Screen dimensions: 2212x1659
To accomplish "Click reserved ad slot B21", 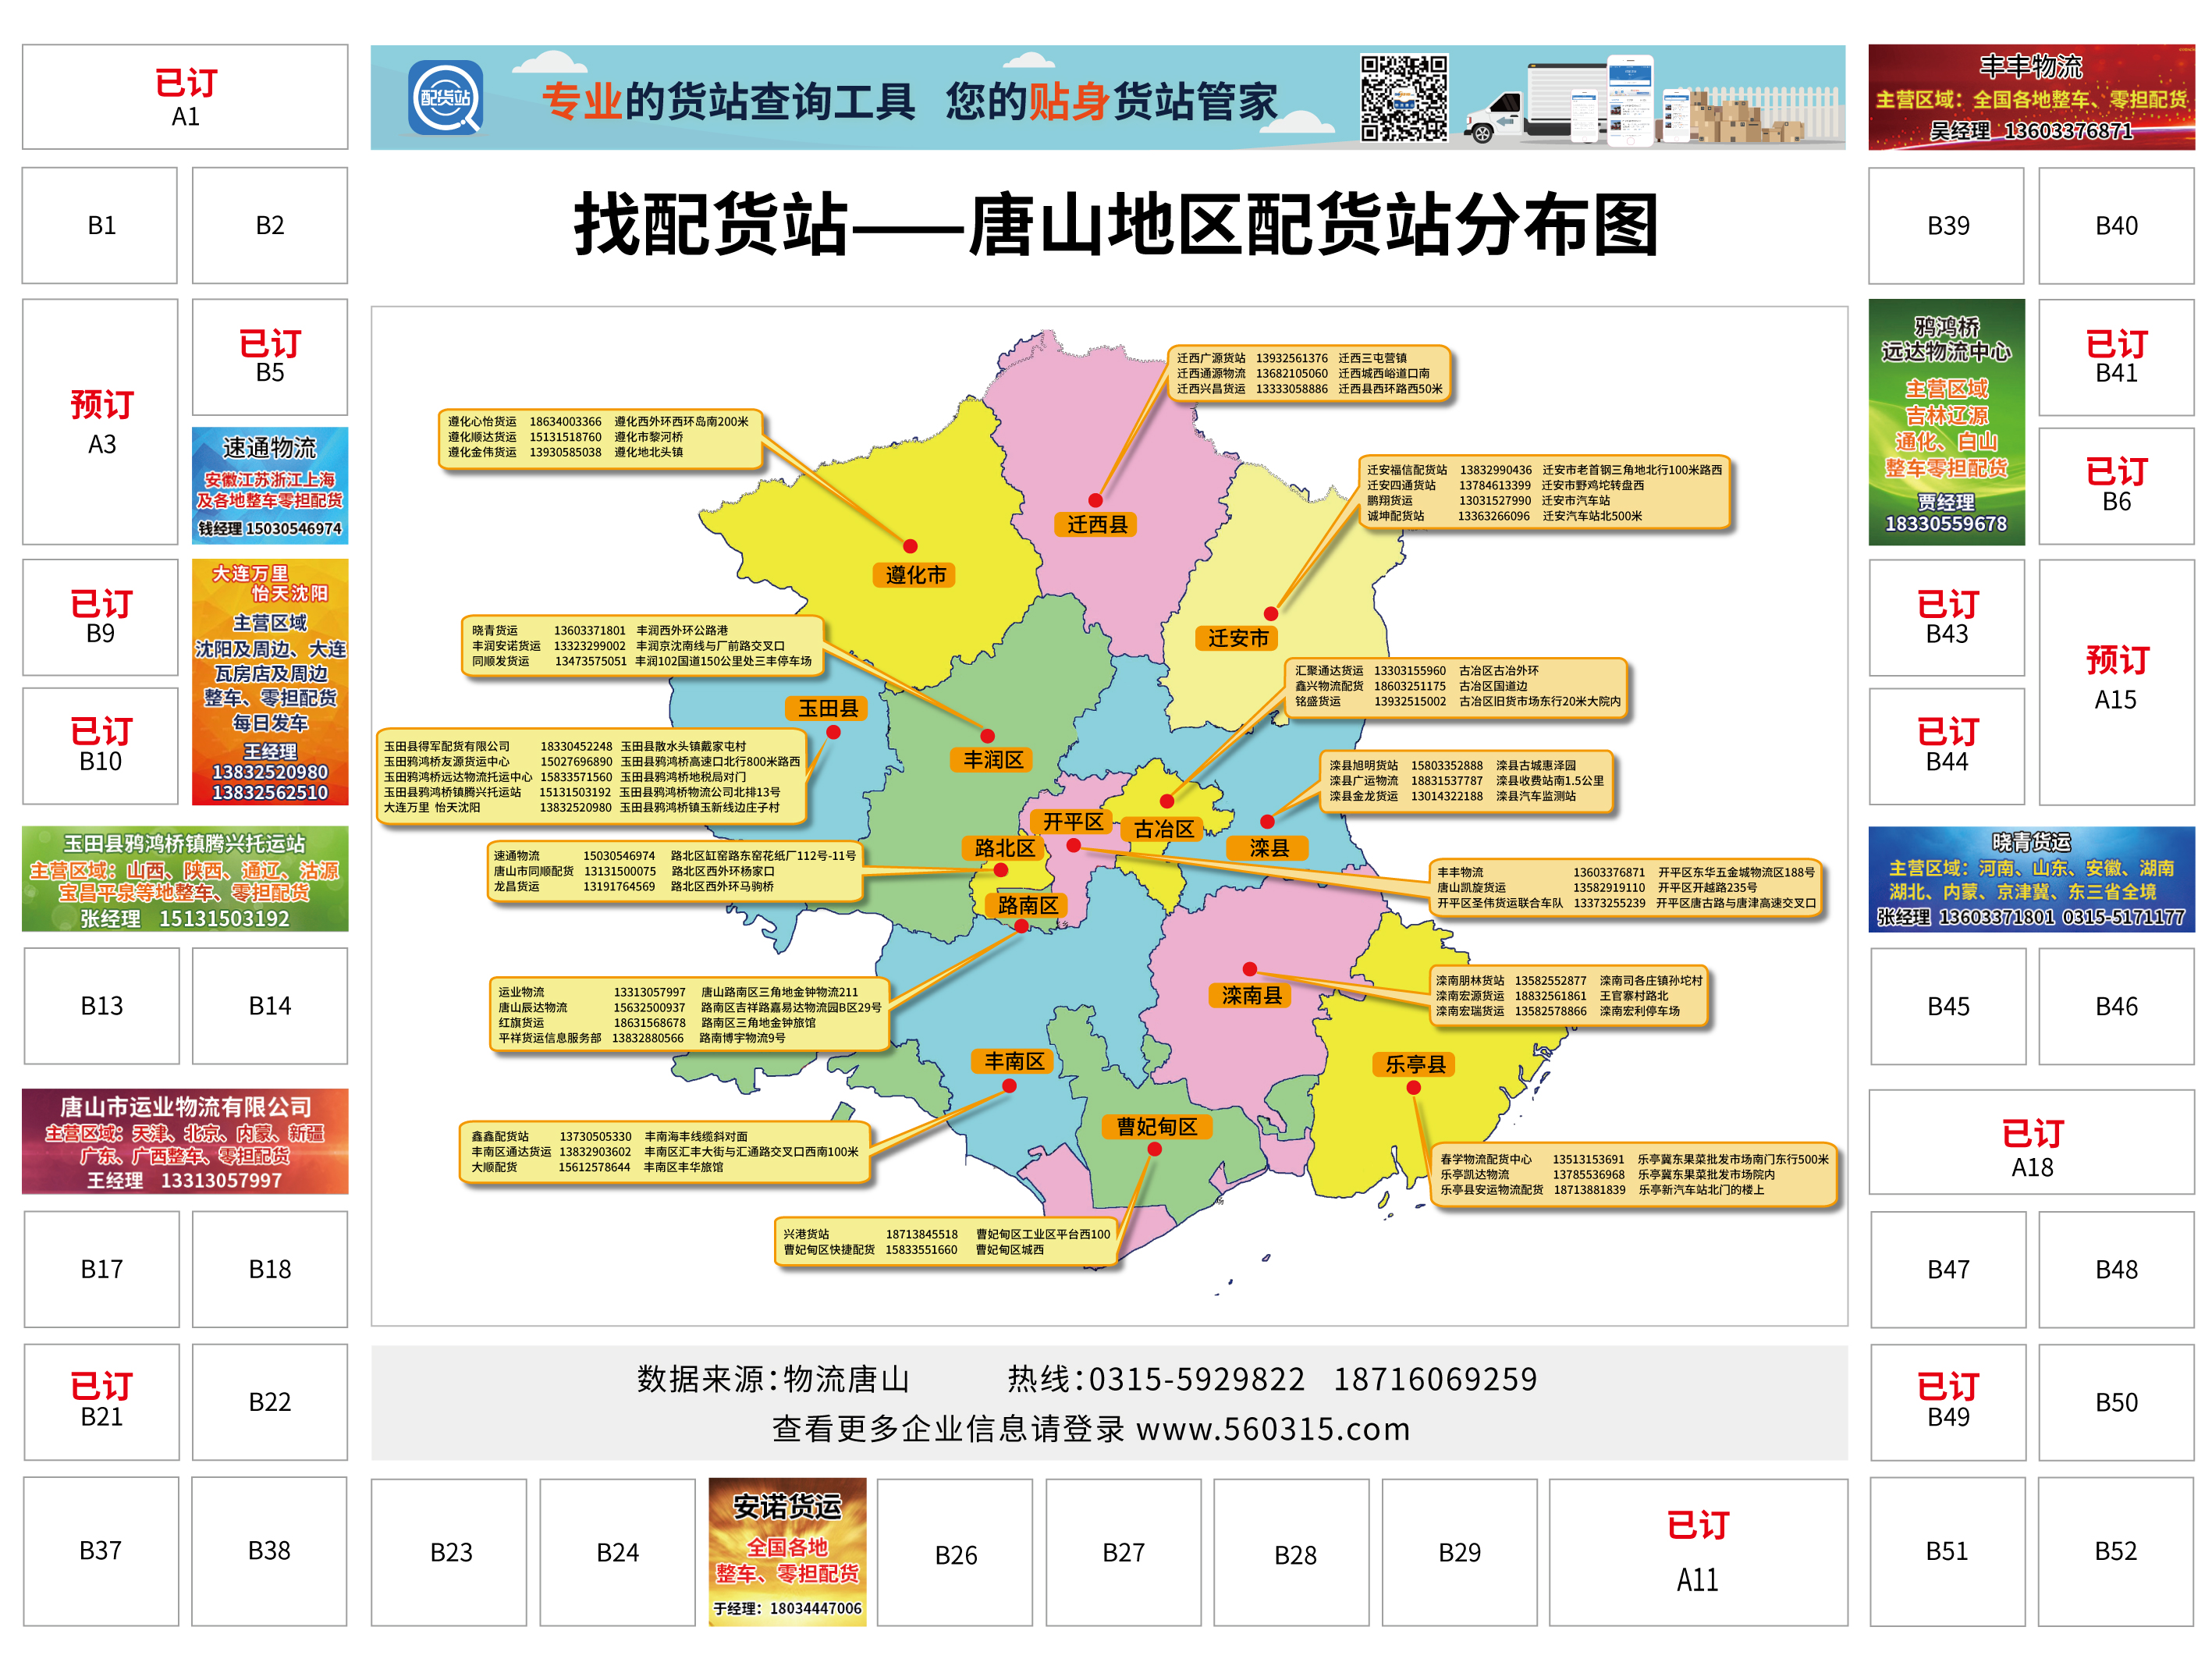I will [101, 1402].
